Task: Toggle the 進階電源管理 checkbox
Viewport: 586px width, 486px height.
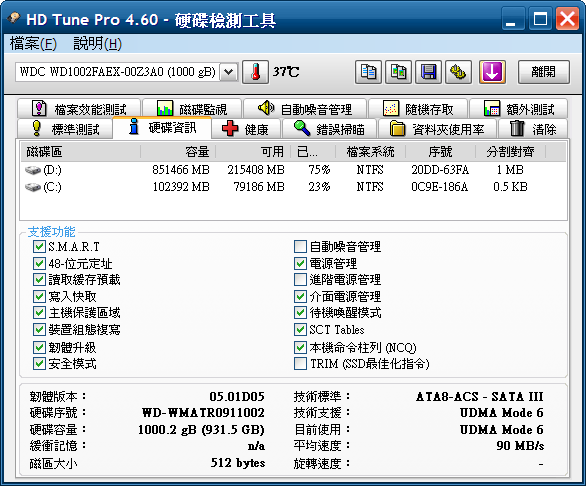Action: (x=300, y=280)
